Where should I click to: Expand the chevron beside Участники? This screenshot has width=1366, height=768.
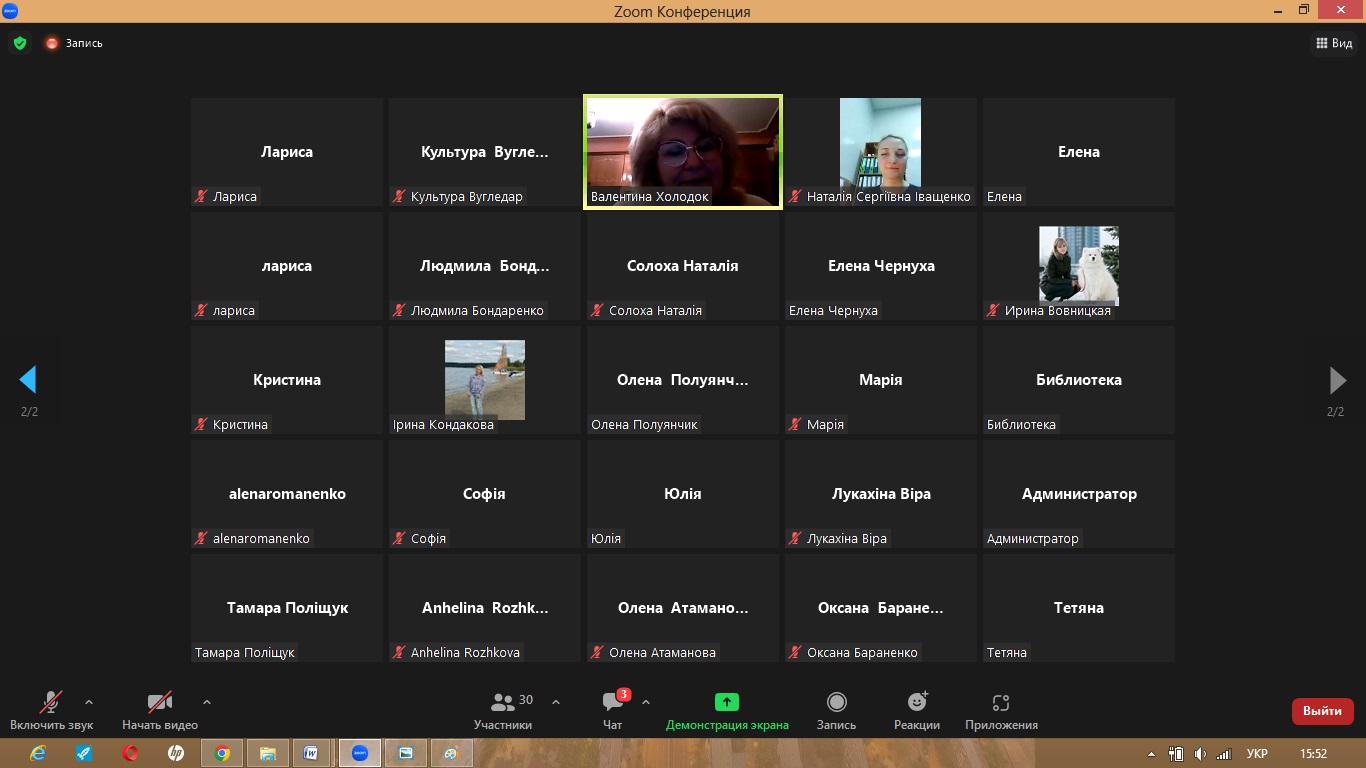tap(556, 702)
